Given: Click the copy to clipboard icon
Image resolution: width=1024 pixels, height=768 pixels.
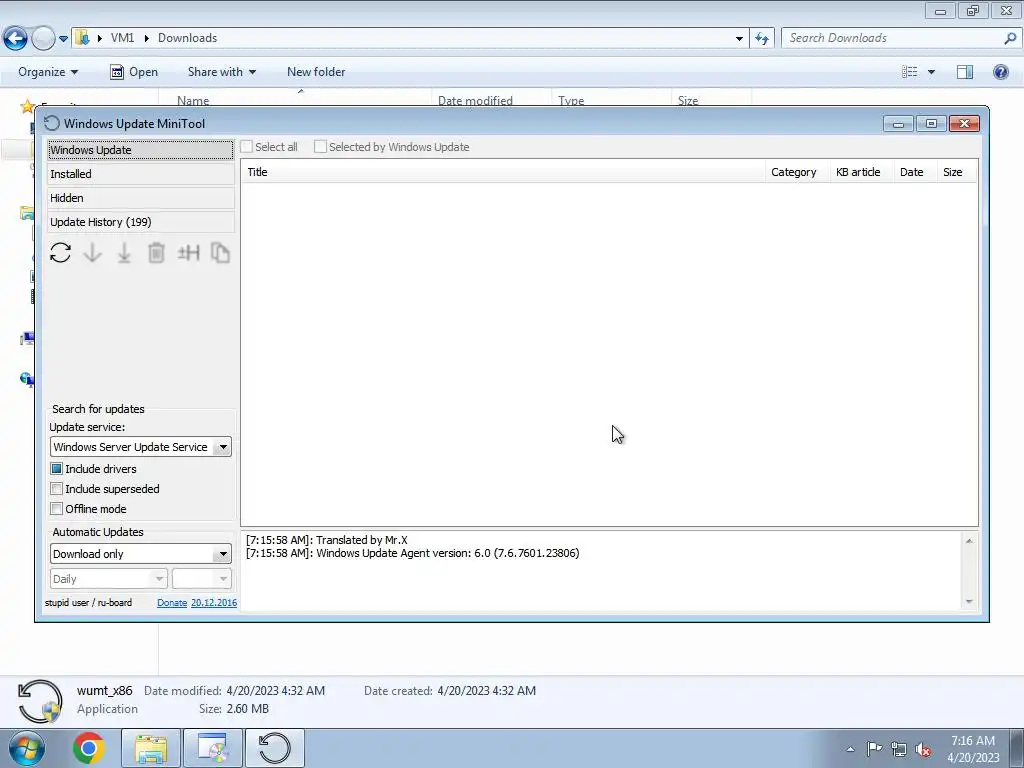Looking at the screenshot, I should pyautogui.click(x=220, y=253).
